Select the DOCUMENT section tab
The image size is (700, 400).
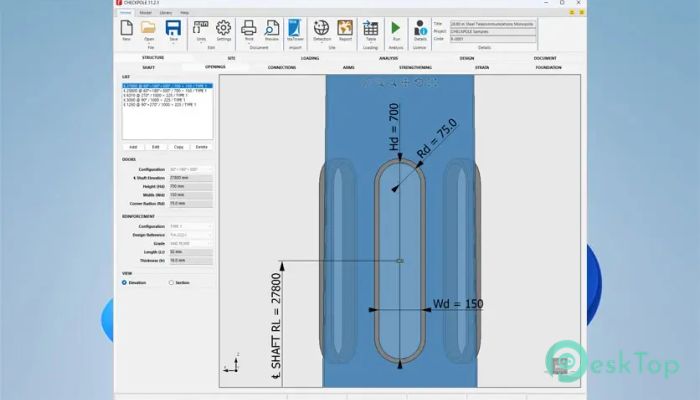click(545, 58)
